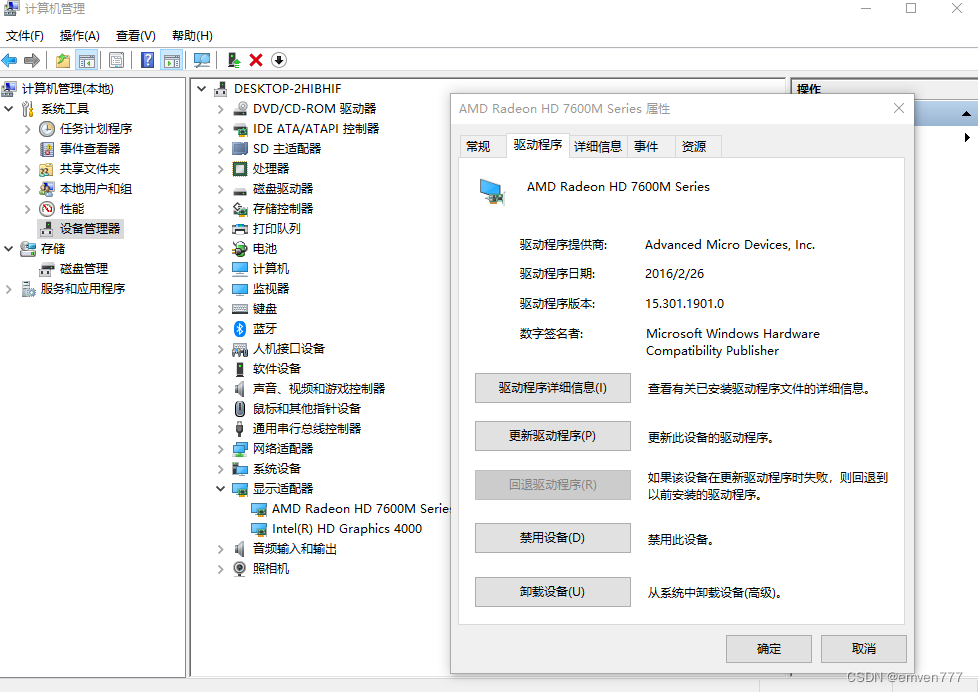Expand Audio inputs and outputs (音频输入和输出)
This screenshot has height=692, width=978.
click(220, 548)
